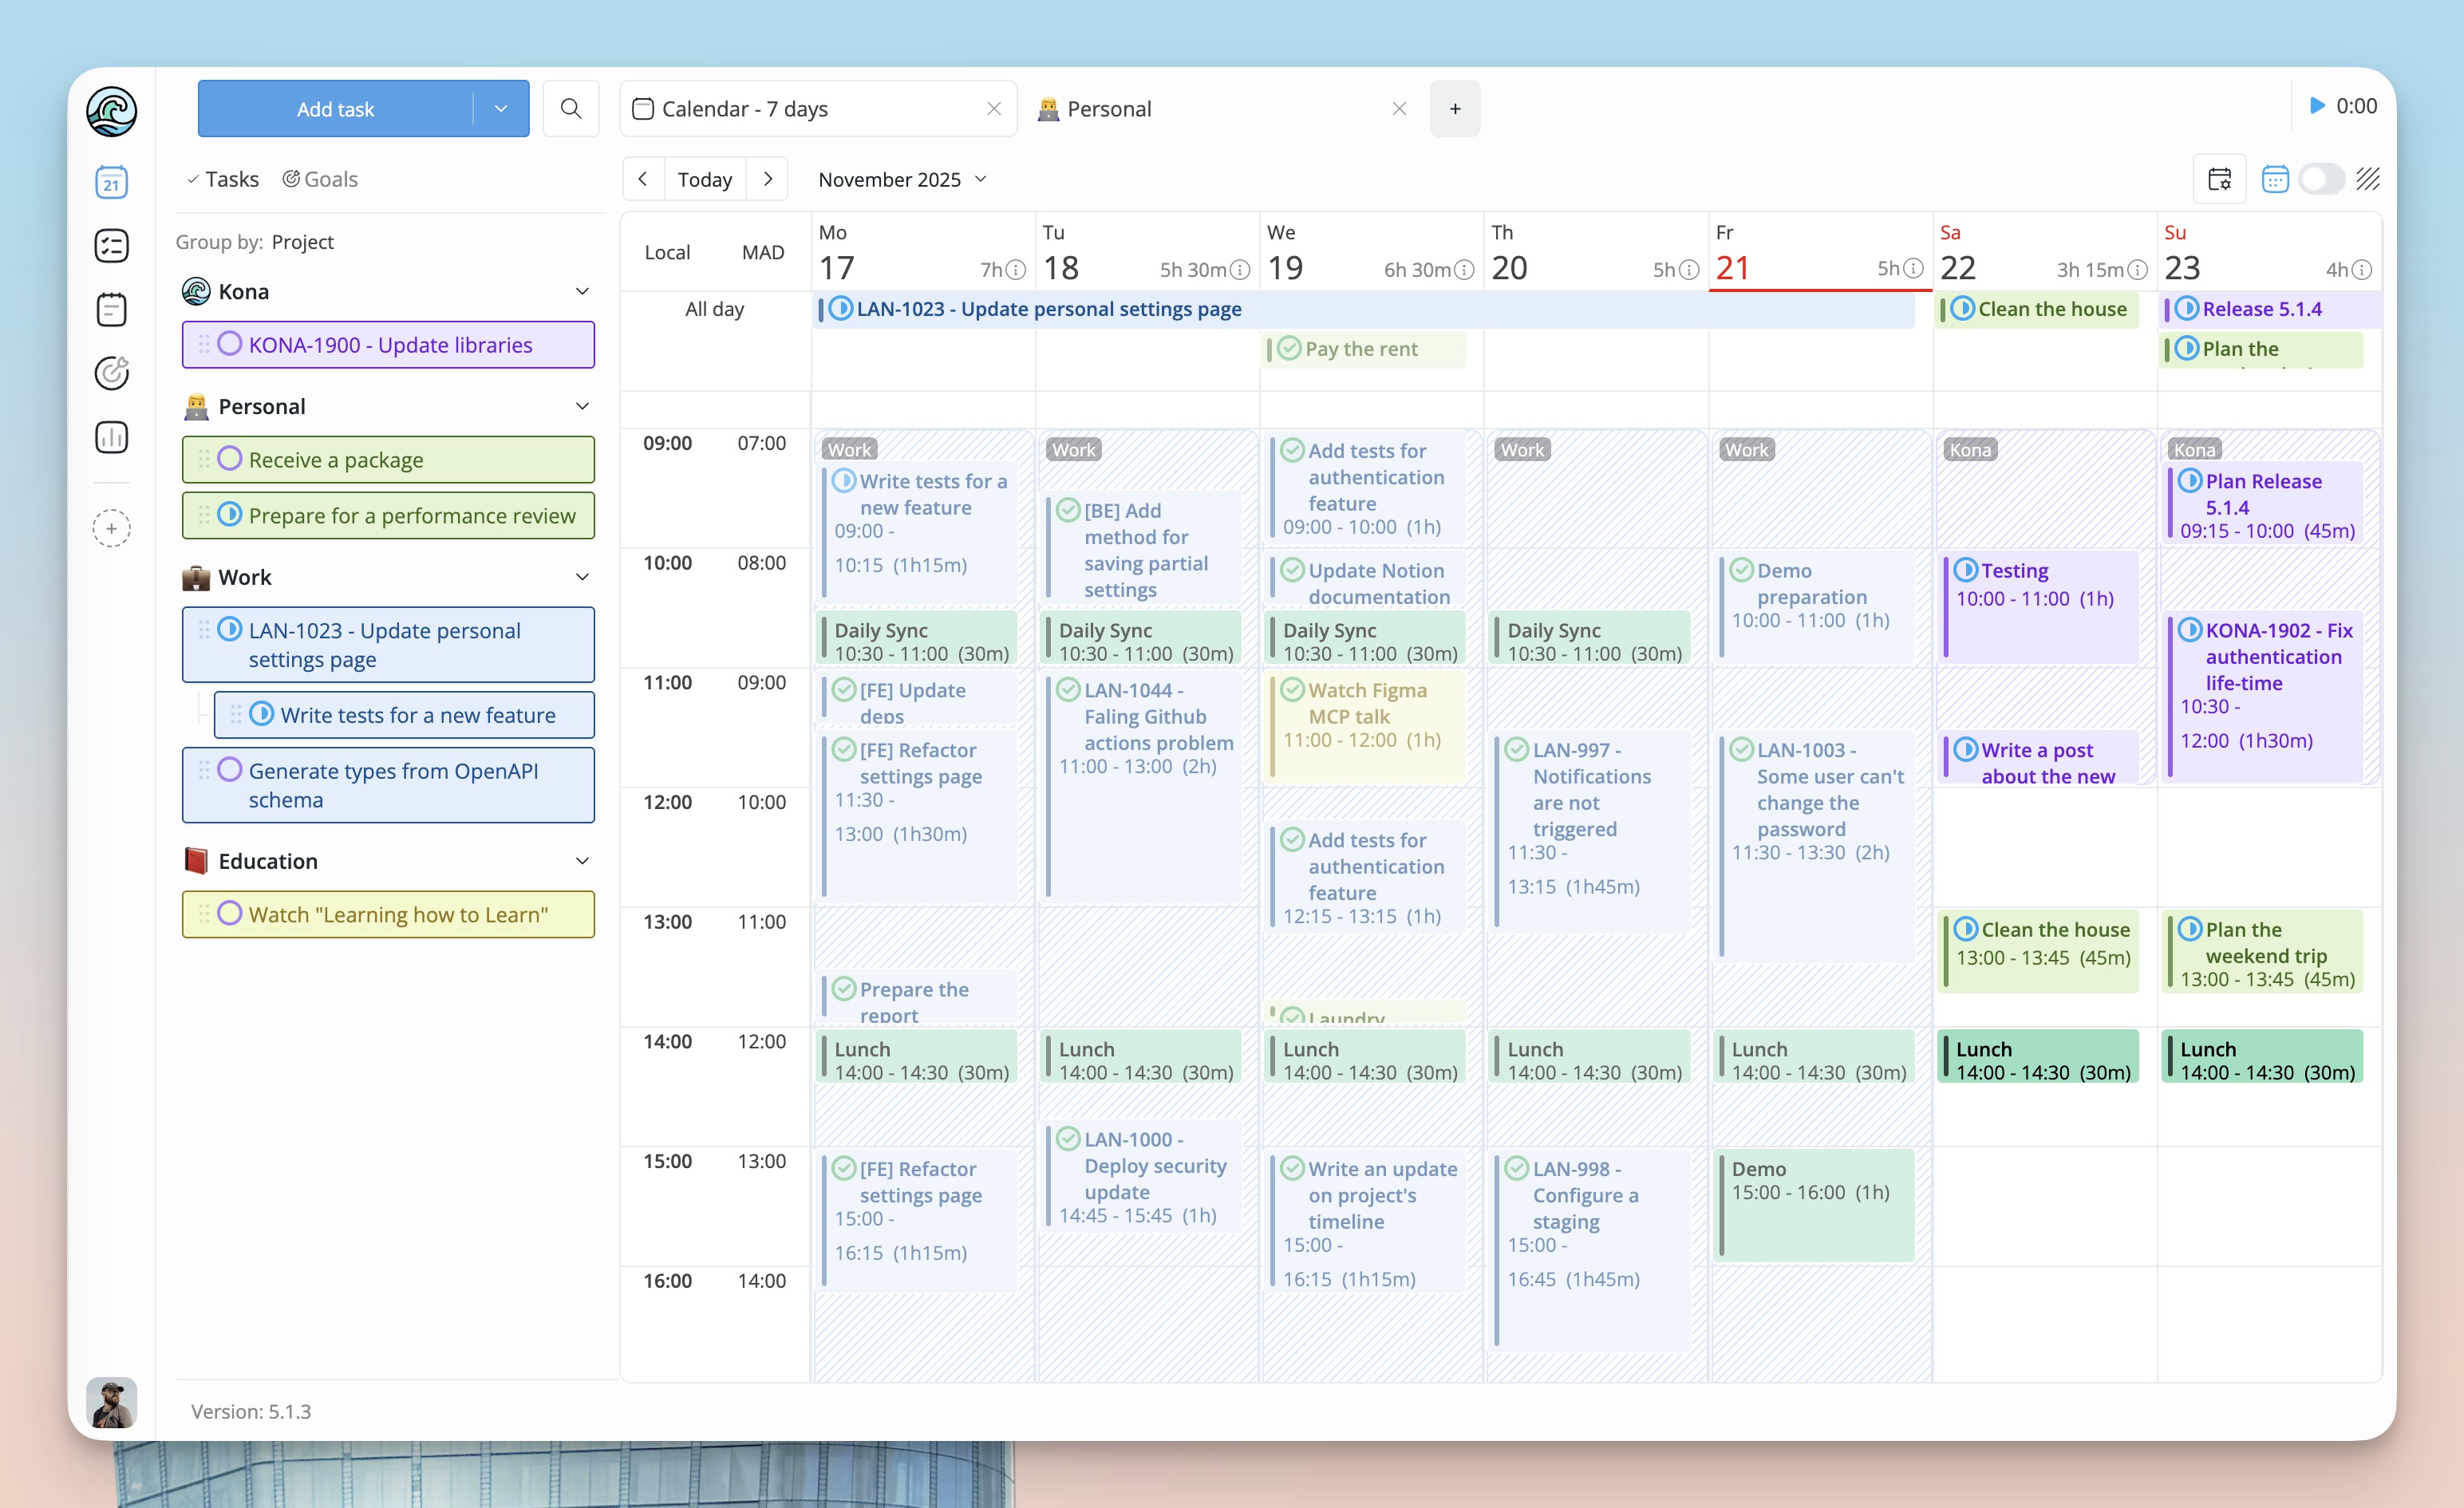Viewport: 2464px width, 1508px height.
Task: Mark Receive a package task complete
Action: click(x=230, y=459)
